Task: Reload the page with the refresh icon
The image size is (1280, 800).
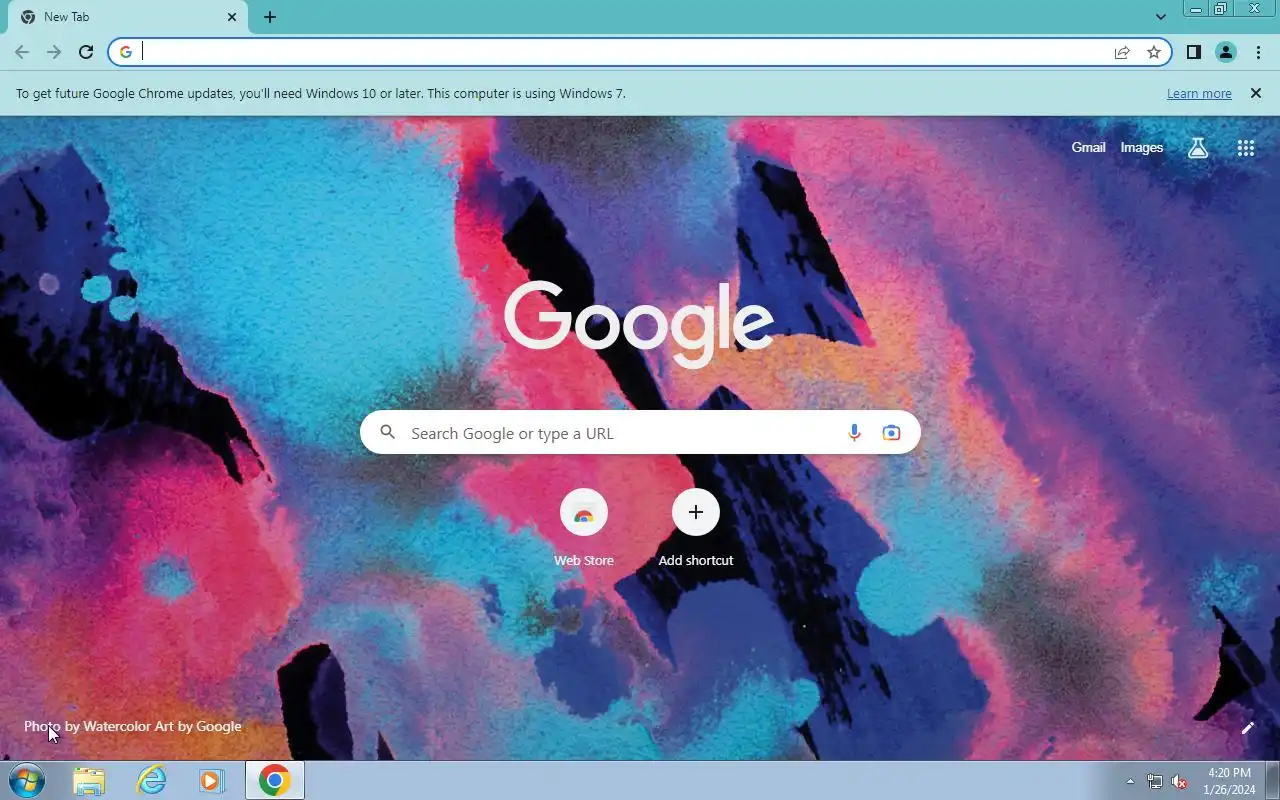Action: [86, 52]
